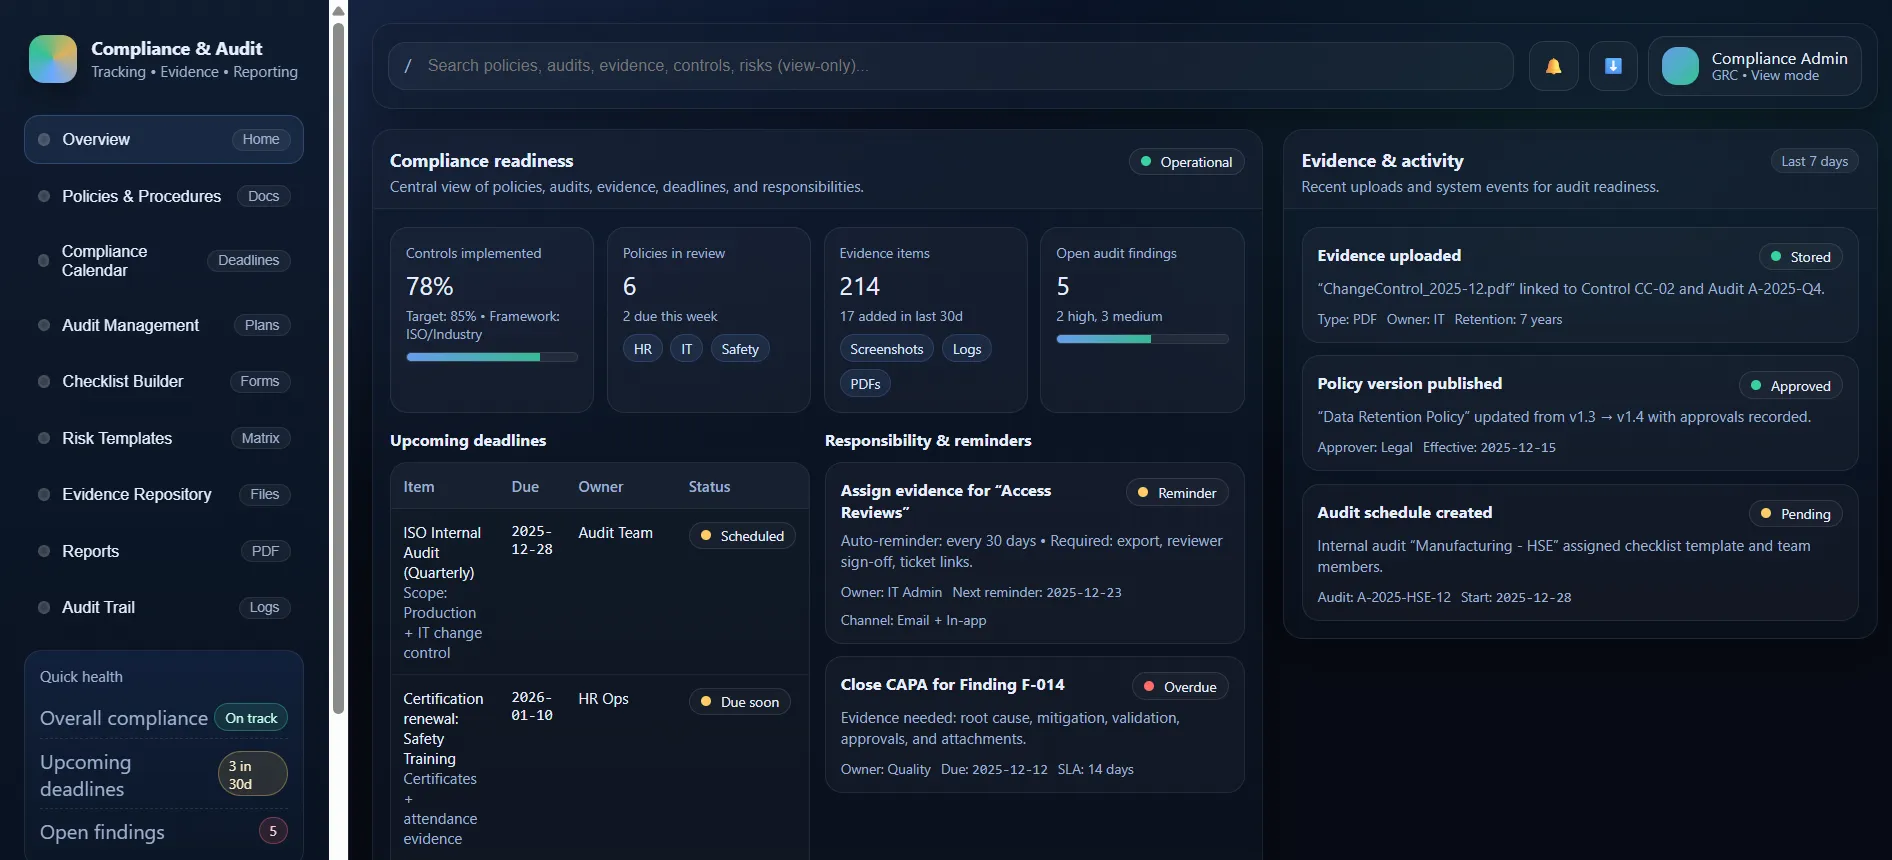This screenshot has height=860, width=1892.
Task: Click Certification renewal Safety Training item
Action: coord(443,729)
